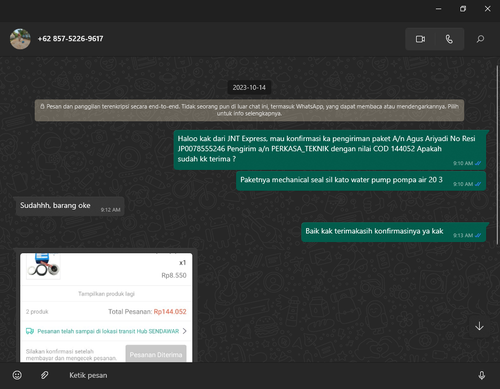Click the 2023-10-14 date label
500x389 pixels.
pyautogui.click(x=249, y=88)
